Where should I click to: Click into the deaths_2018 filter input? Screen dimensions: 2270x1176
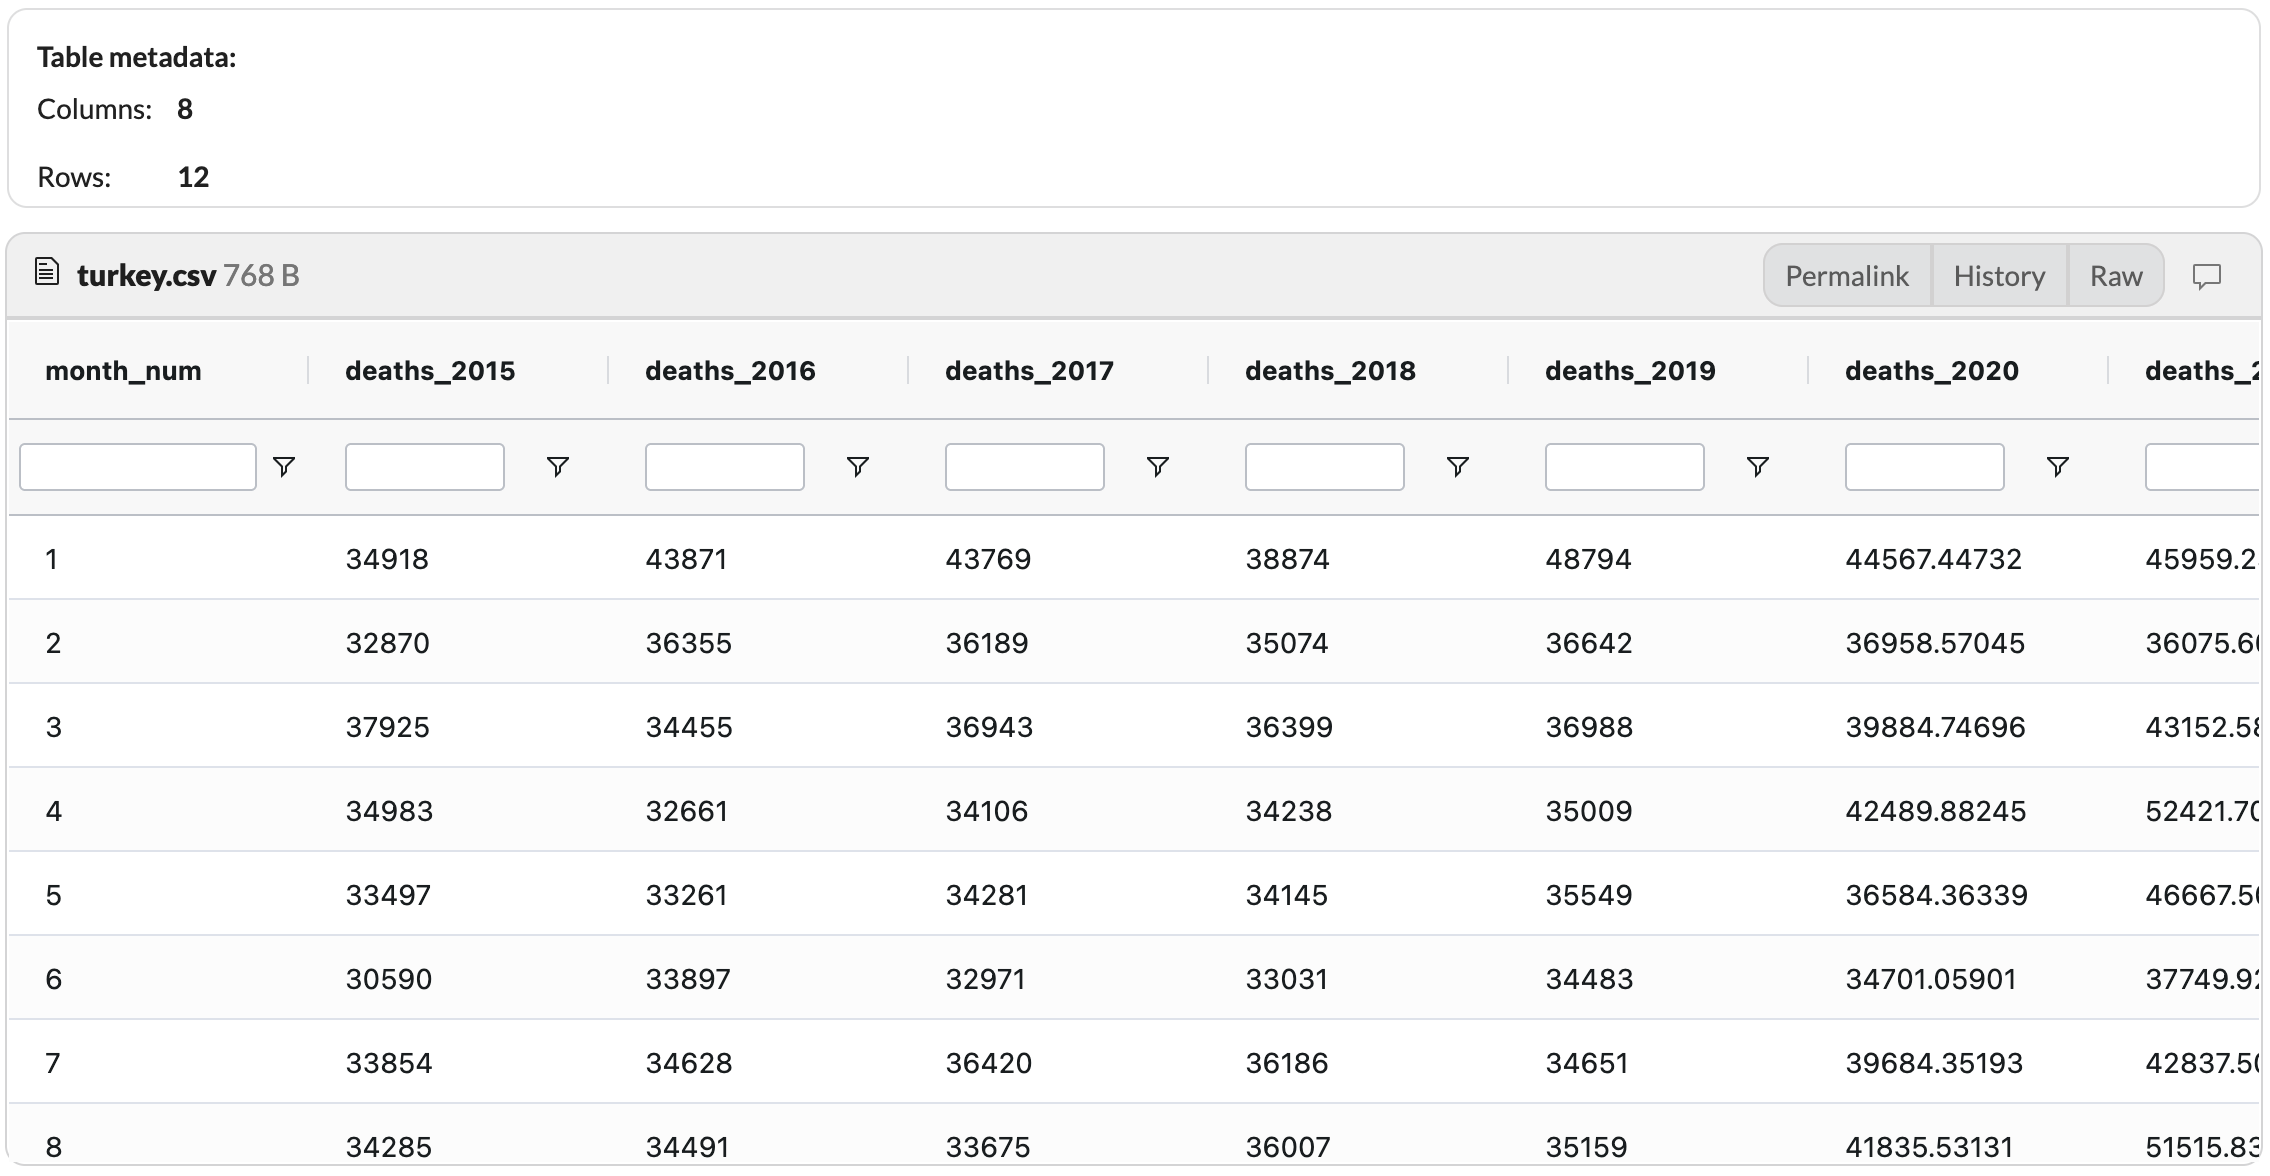coord(1325,467)
